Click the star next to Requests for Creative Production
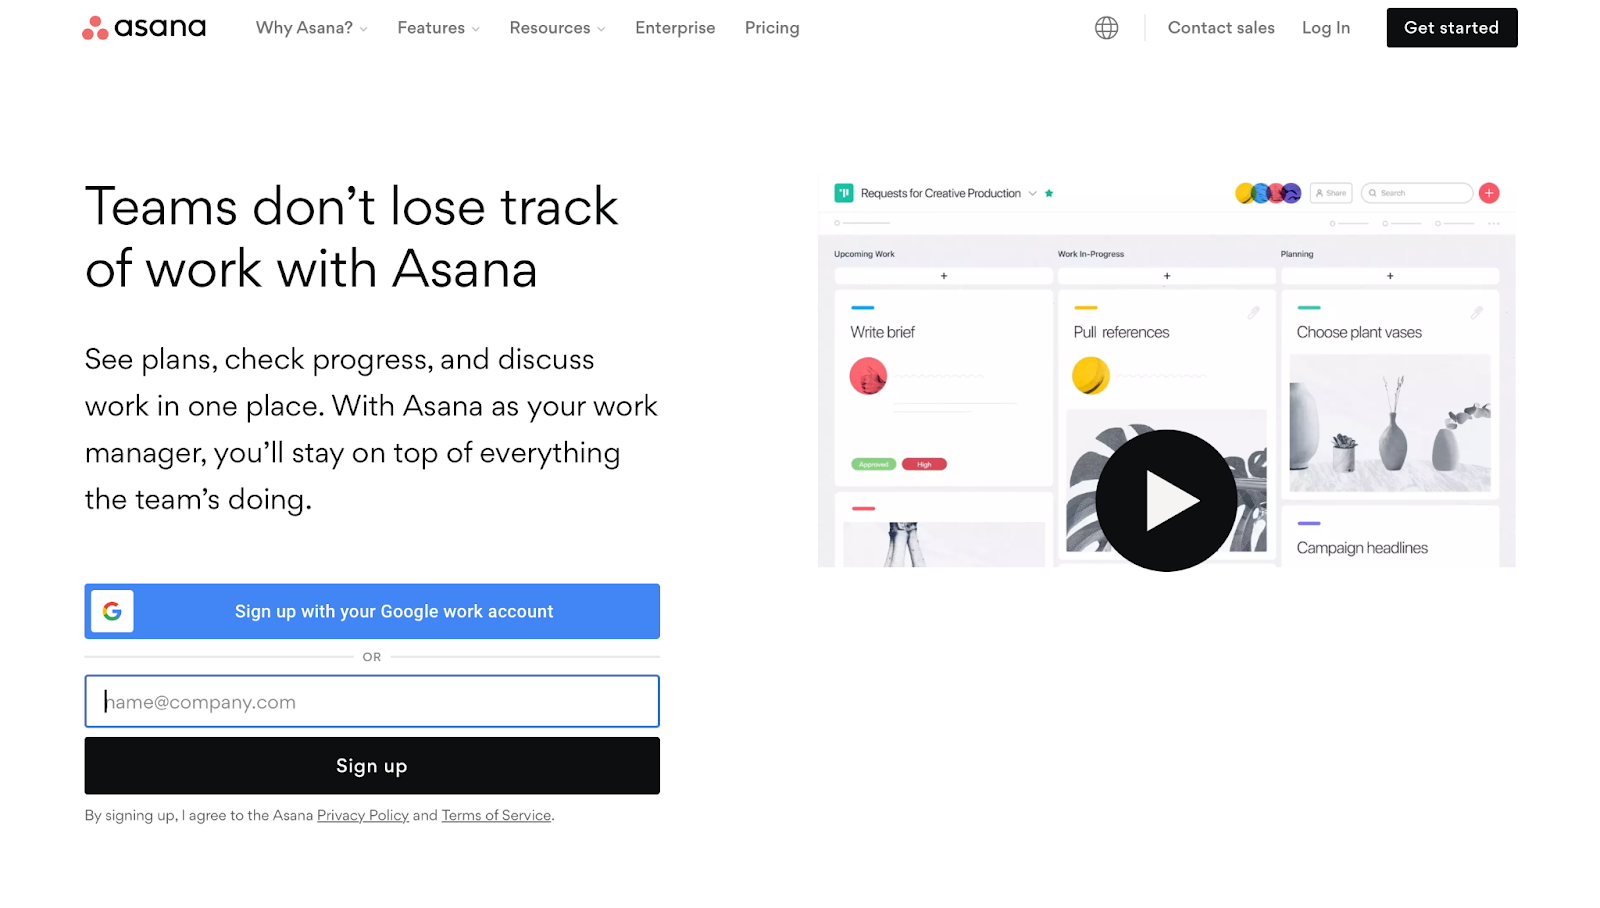 (1049, 193)
